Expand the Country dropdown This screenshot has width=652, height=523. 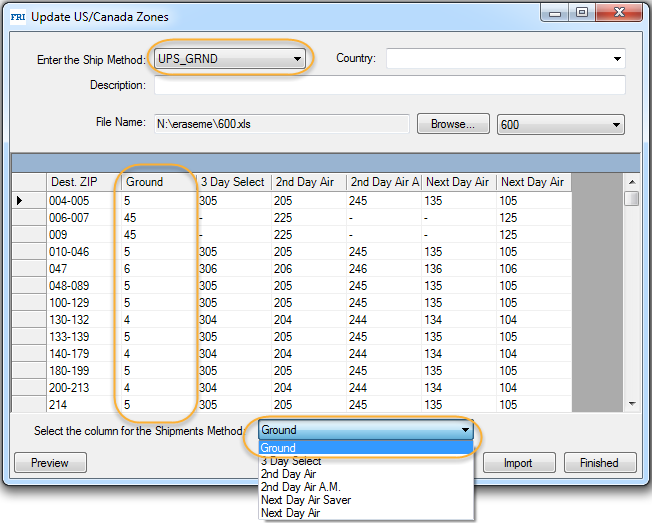pos(505,59)
